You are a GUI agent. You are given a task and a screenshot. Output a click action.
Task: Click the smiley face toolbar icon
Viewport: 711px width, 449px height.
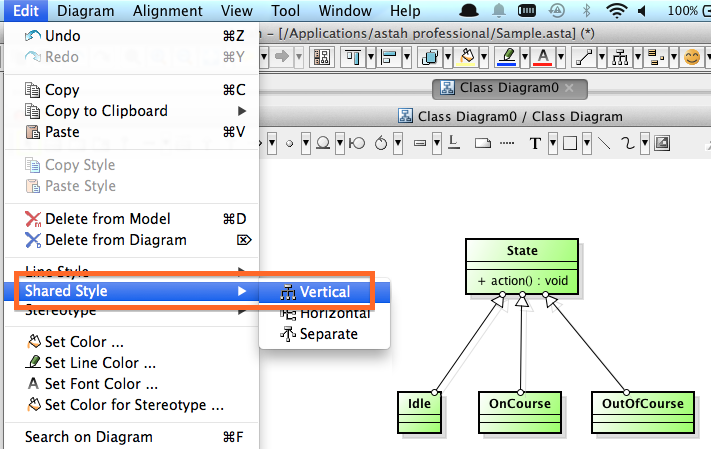(x=691, y=56)
